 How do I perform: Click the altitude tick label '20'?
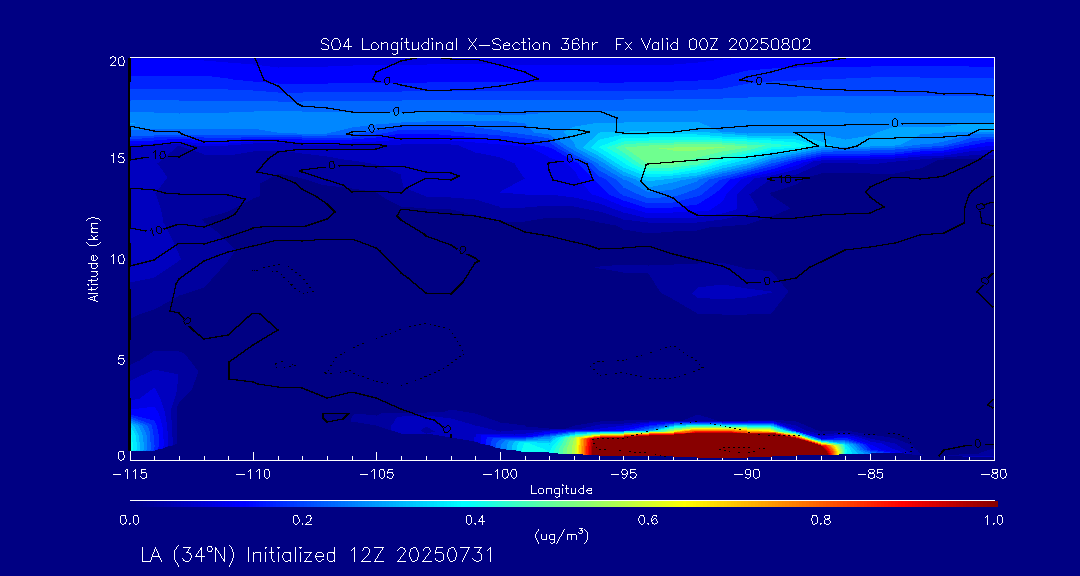(x=117, y=61)
